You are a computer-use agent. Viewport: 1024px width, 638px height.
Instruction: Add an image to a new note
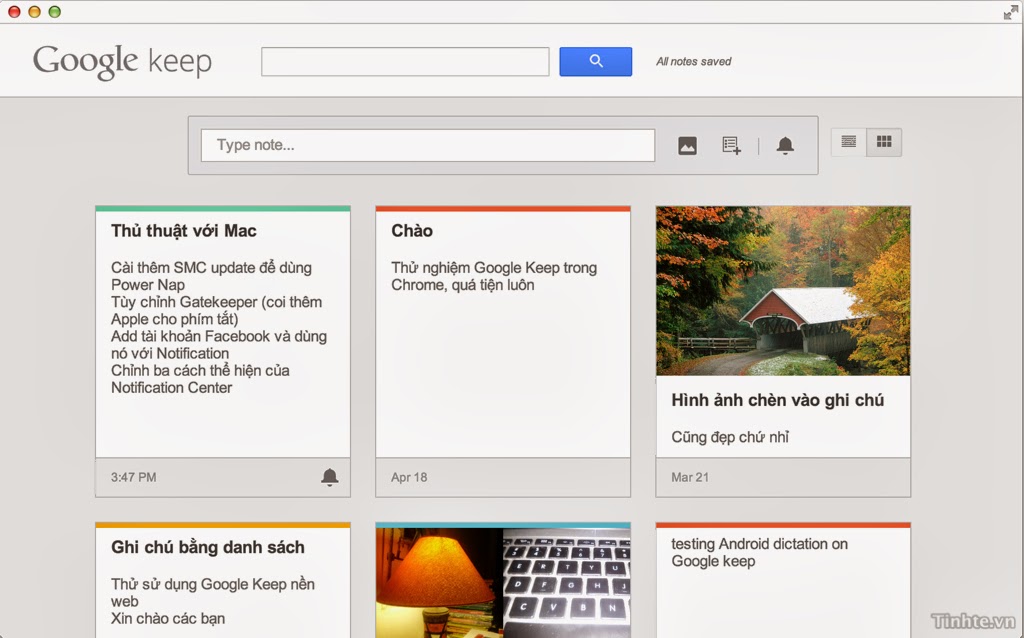(x=687, y=145)
